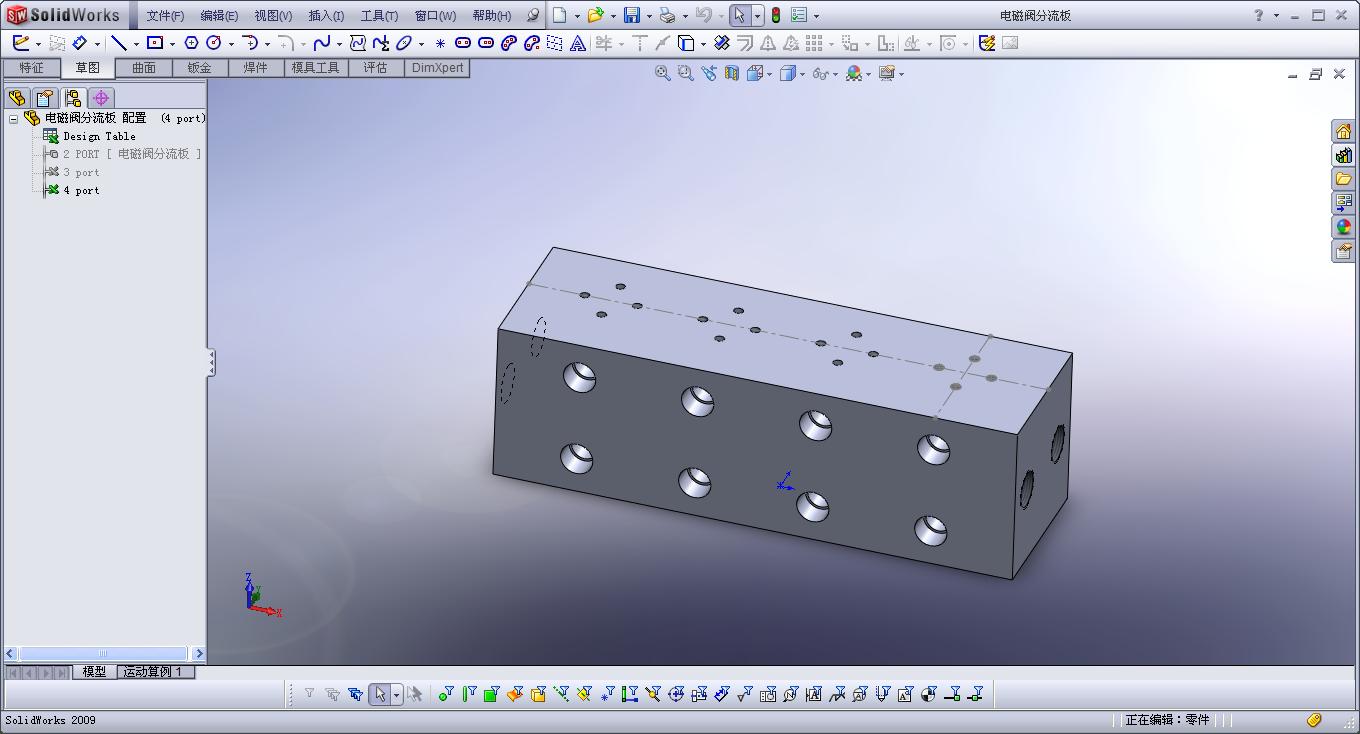Toggle the Filter Faces selection filter
Screen dimensions: 1360x734
point(492,694)
